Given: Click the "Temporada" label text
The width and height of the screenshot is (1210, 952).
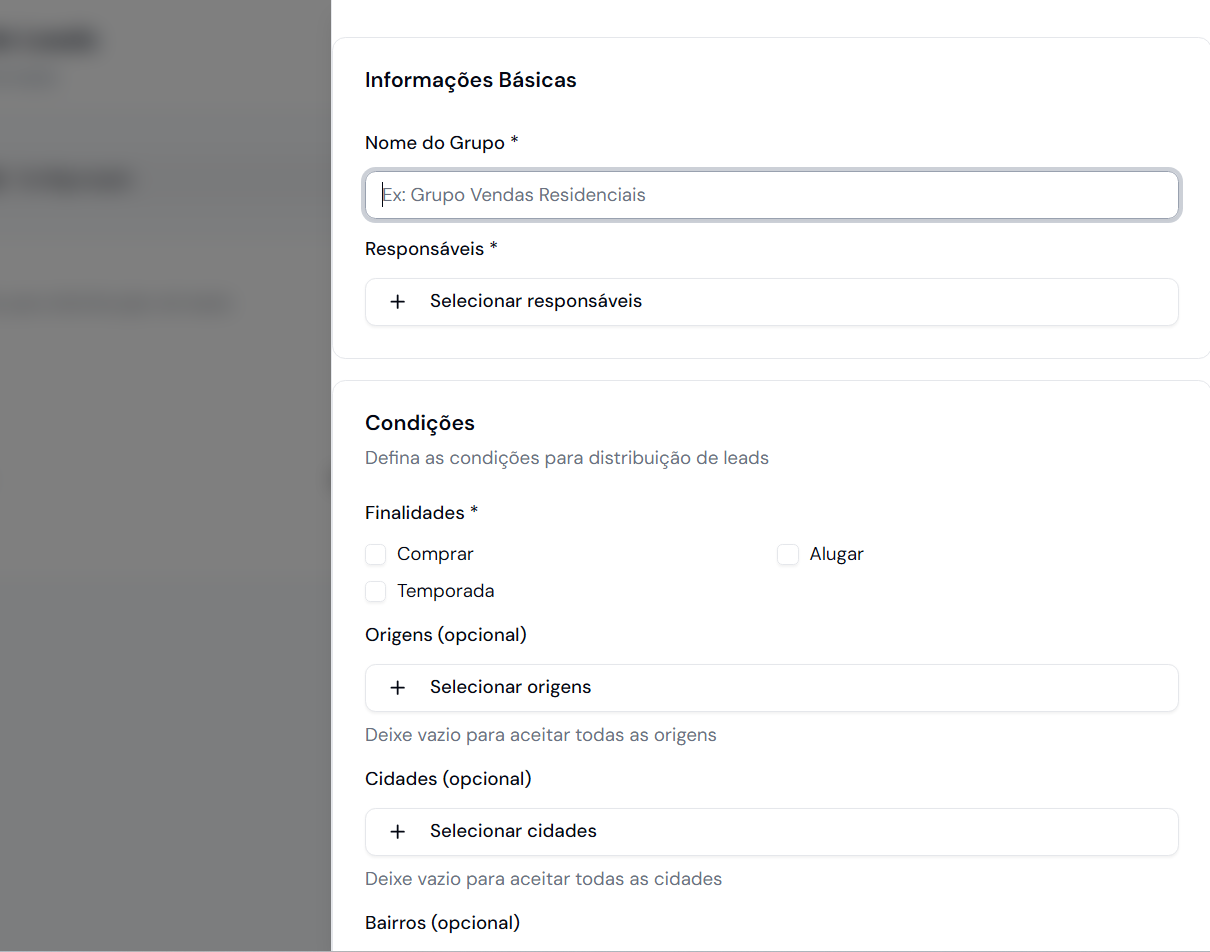Looking at the screenshot, I should (x=445, y=591).
